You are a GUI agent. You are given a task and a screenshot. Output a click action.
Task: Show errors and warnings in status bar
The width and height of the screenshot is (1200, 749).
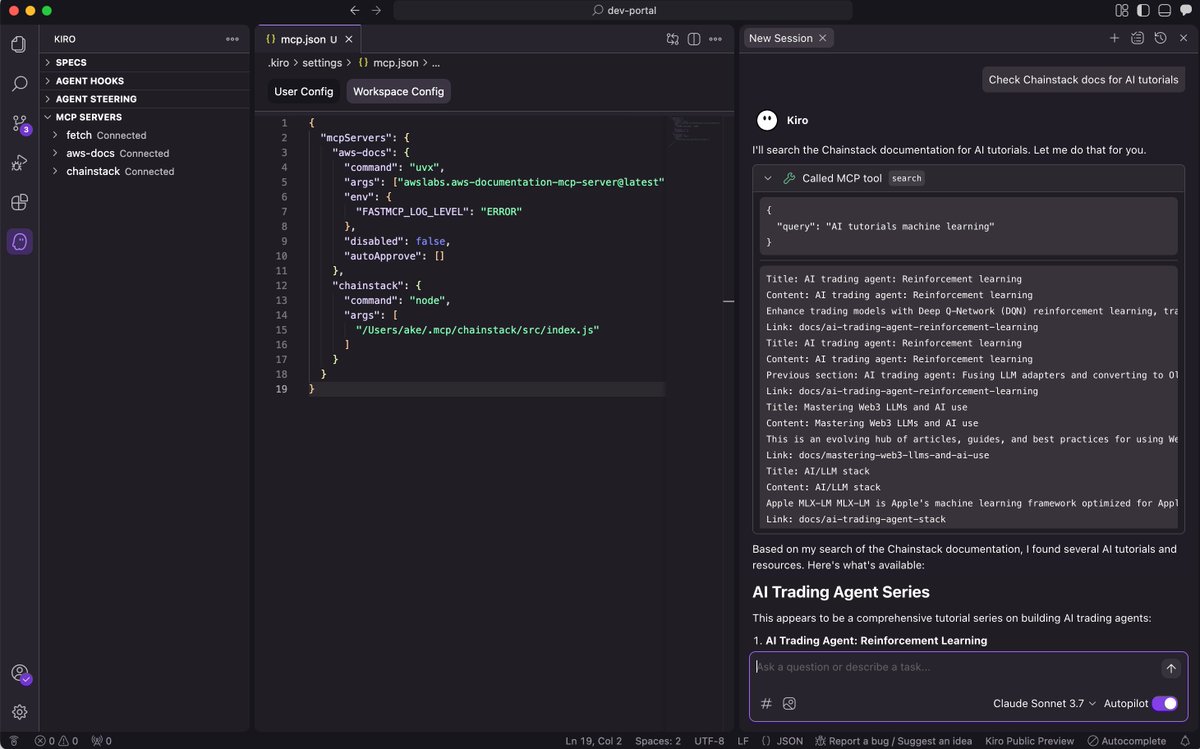point(58,741)
